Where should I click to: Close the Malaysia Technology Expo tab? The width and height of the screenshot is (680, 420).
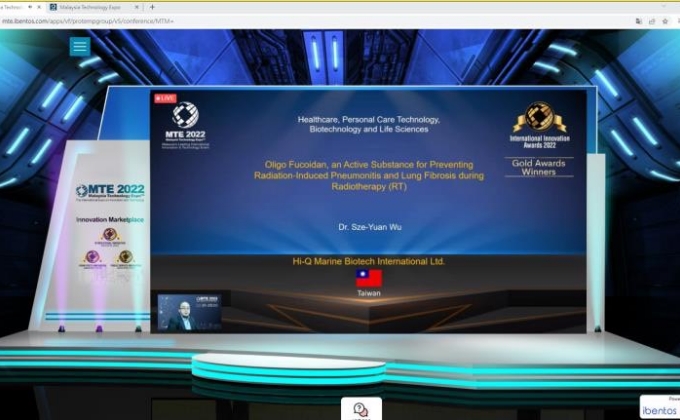click(137, 7)
